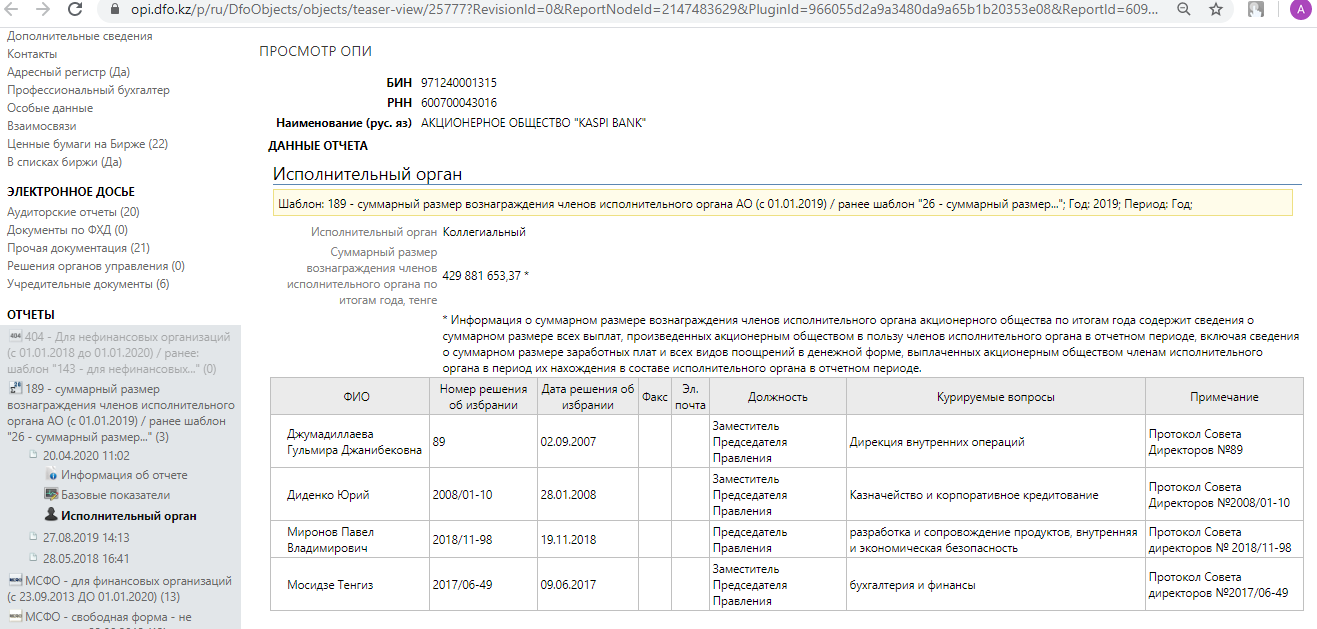
Task: Click the Должность column header
Action: point(778,397)
